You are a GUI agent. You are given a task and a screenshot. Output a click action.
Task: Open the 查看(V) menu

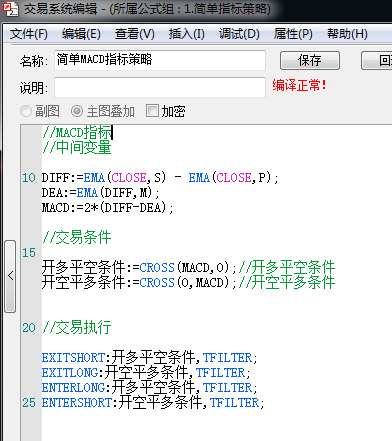(135, 34)
